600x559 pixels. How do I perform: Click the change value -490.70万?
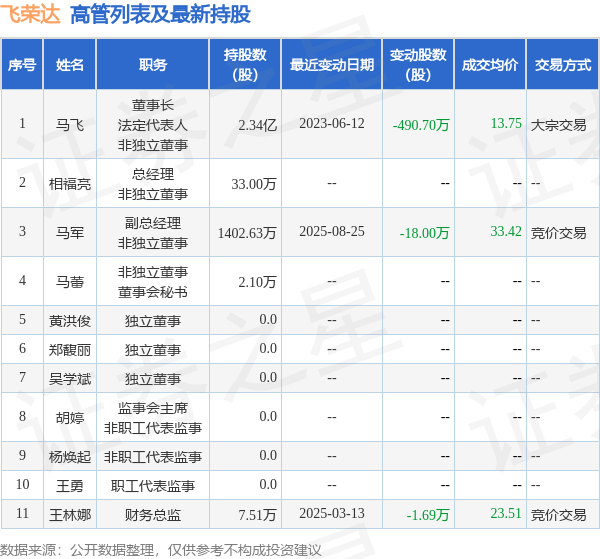point(421,125)
